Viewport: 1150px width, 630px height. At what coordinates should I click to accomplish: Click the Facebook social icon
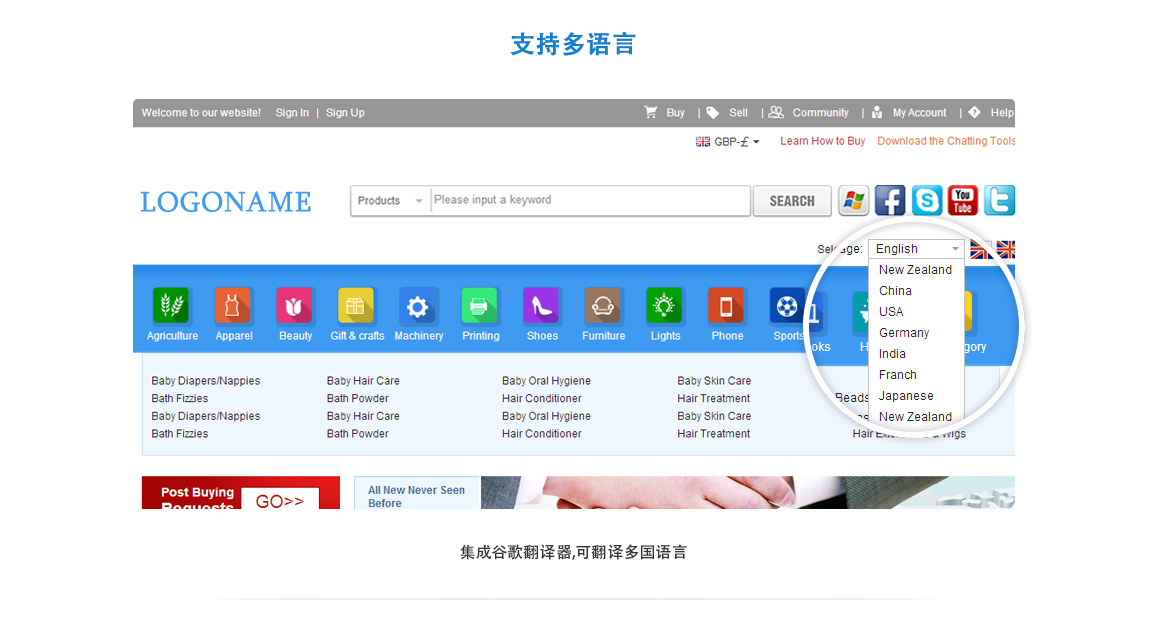[890, 200]
